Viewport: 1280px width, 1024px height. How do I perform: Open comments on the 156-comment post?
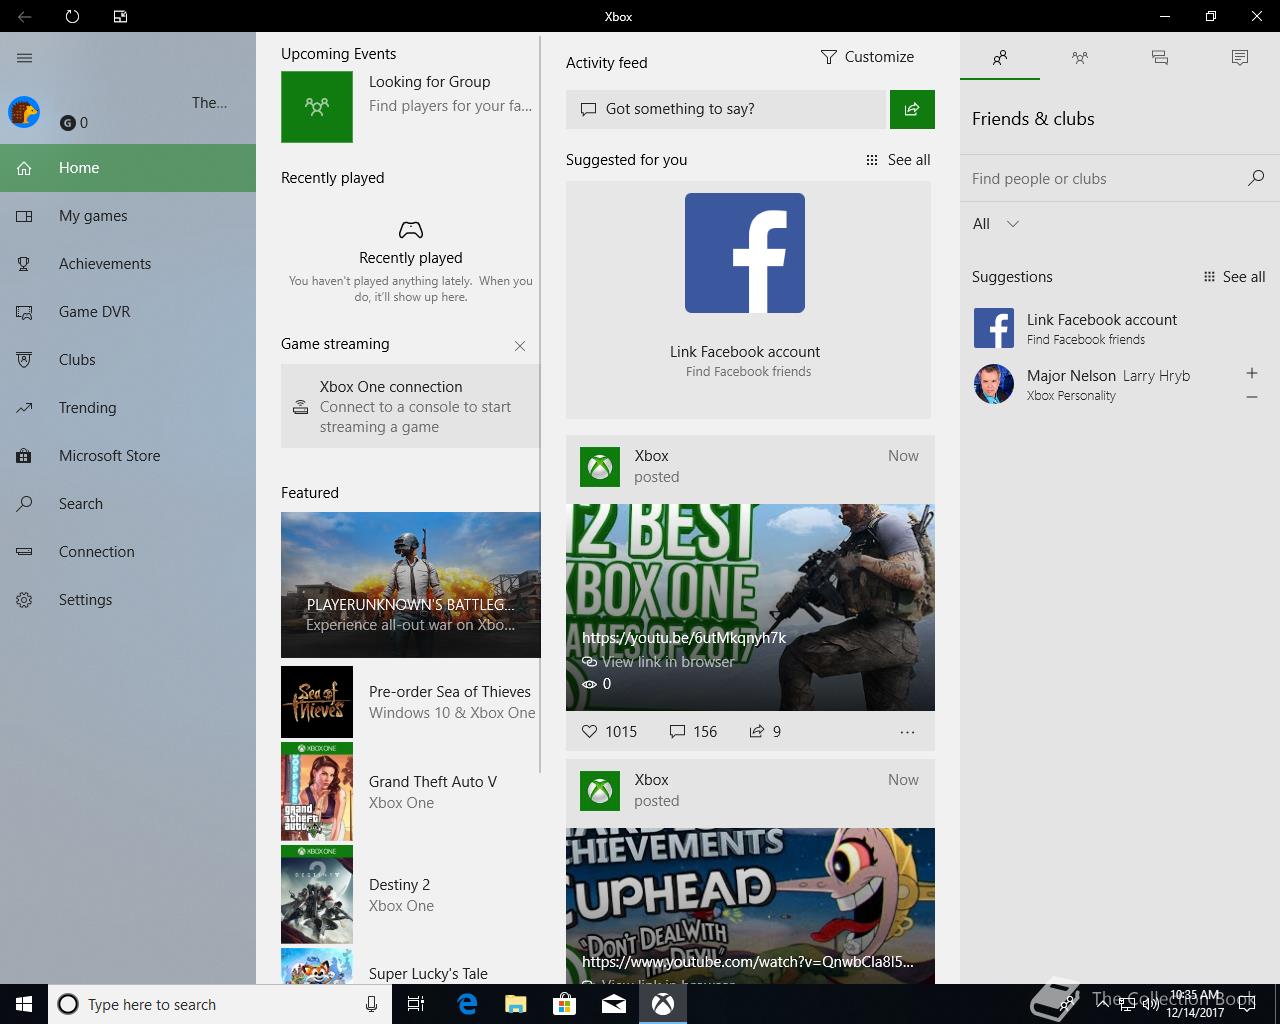[693, 732]
